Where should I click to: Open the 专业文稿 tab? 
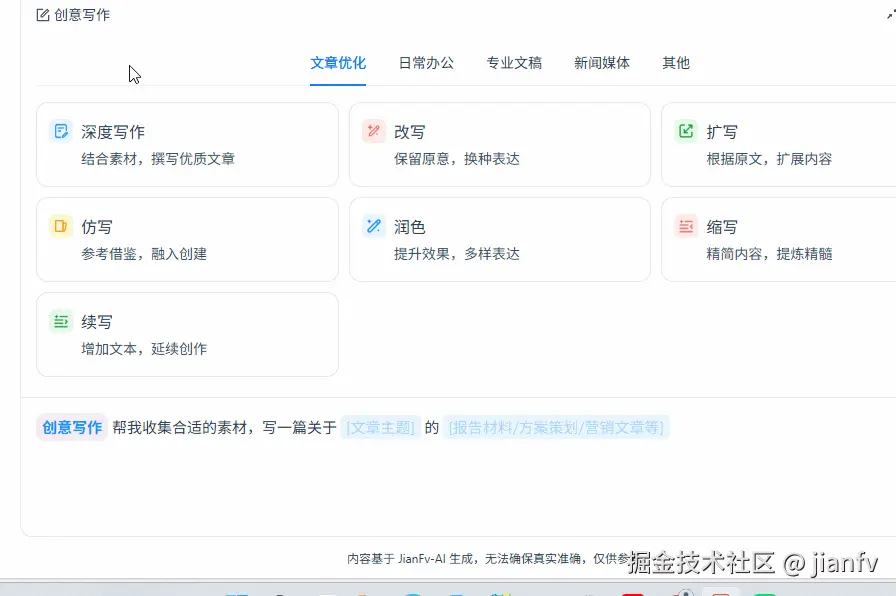[x=514, y=62]
